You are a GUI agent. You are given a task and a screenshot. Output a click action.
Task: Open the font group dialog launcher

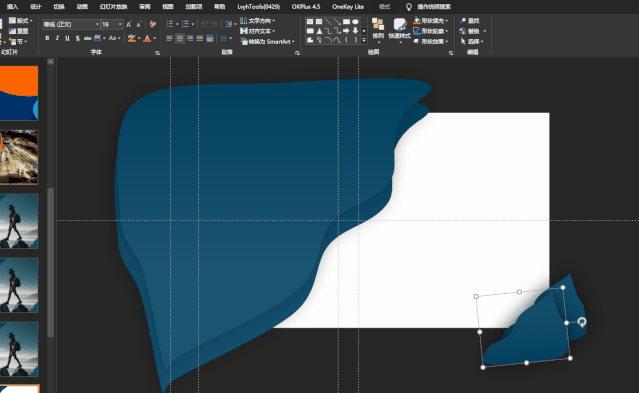157,53
